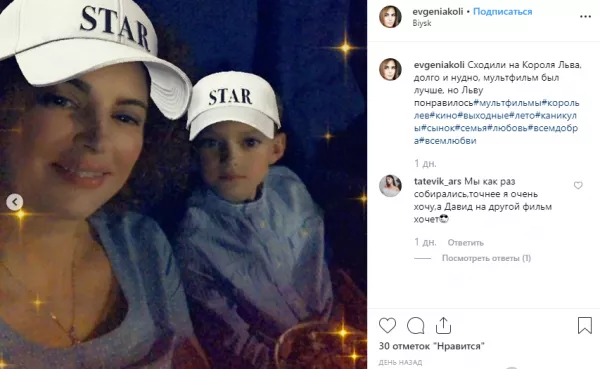Like tatevik_ars comment with small heart
The image size is (600, 369).
point(578,186)
